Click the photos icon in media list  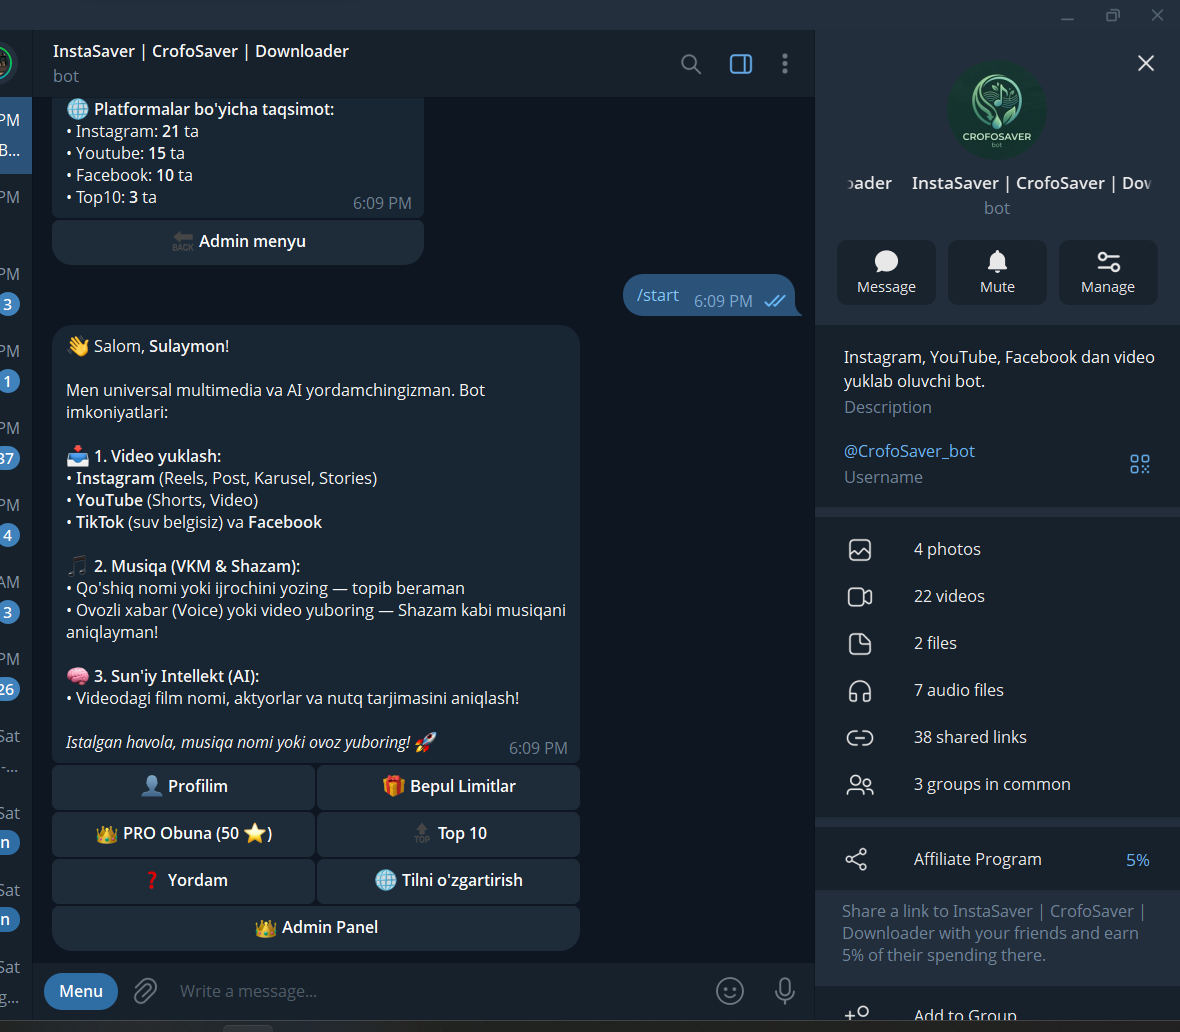point(859,549)
